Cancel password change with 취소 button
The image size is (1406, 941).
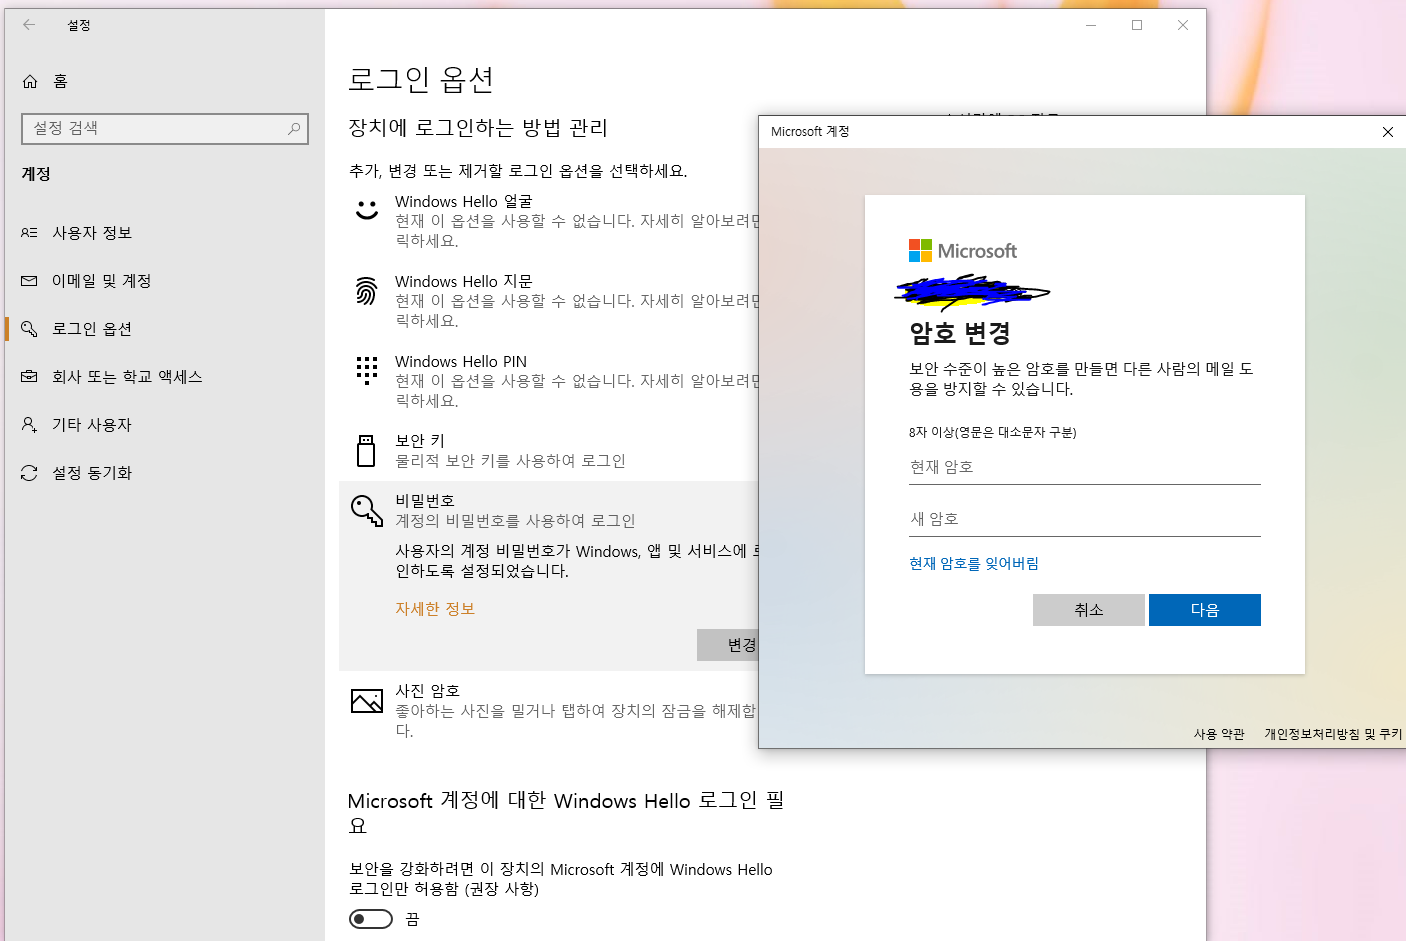pos(1088,609)
